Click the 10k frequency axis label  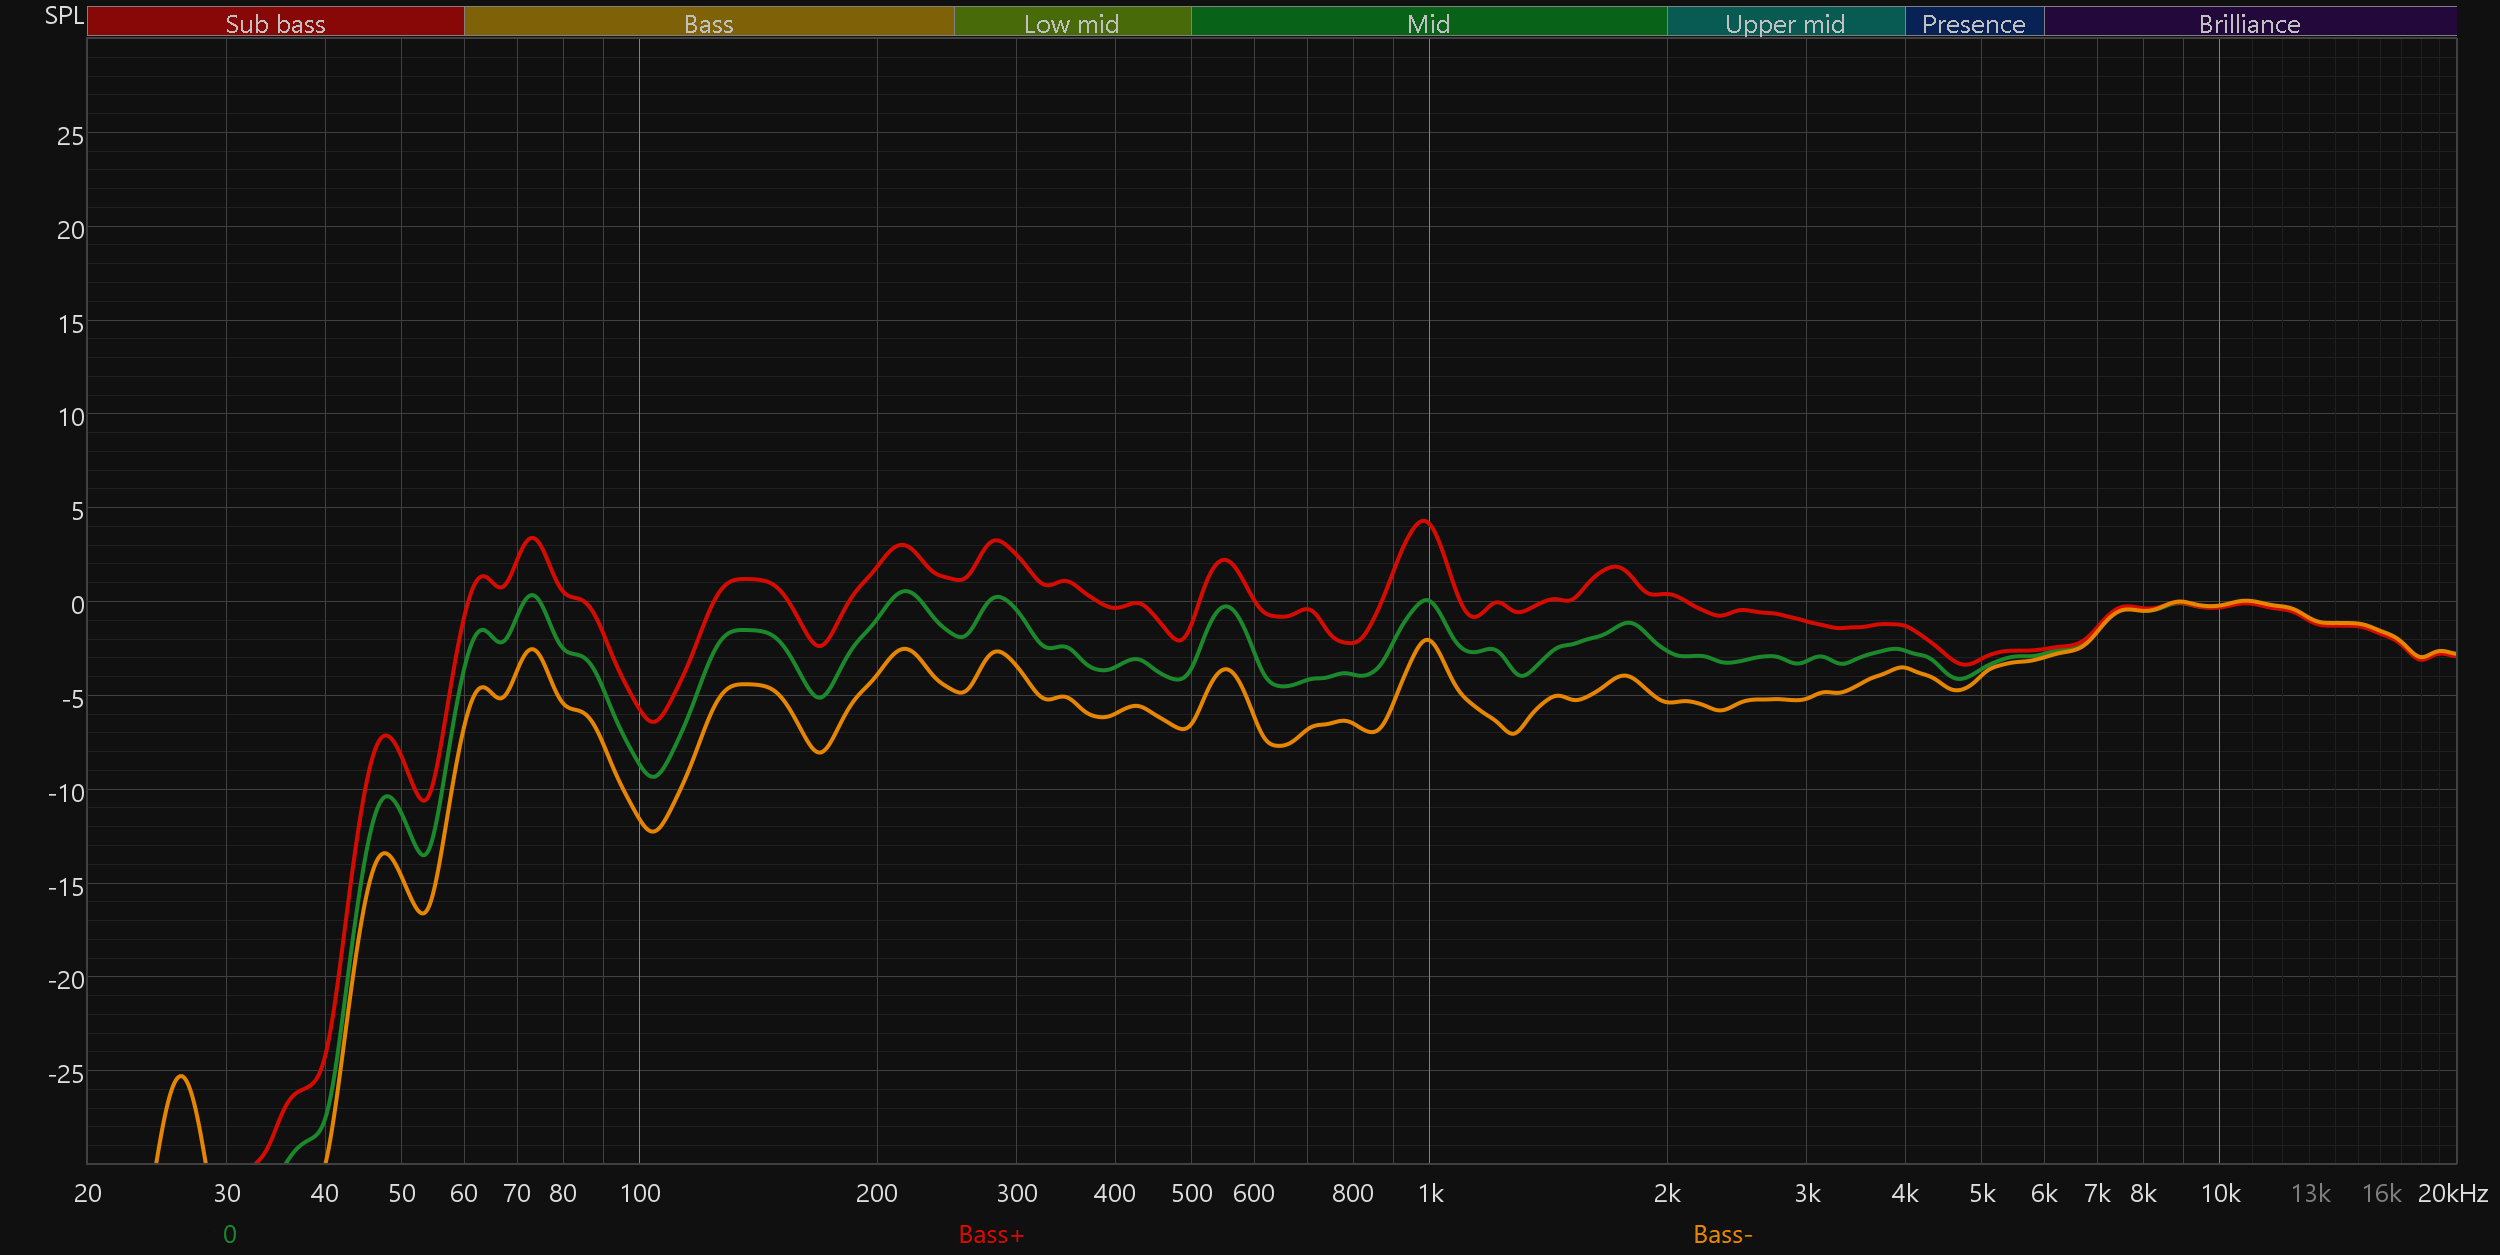[2220, 1193]
